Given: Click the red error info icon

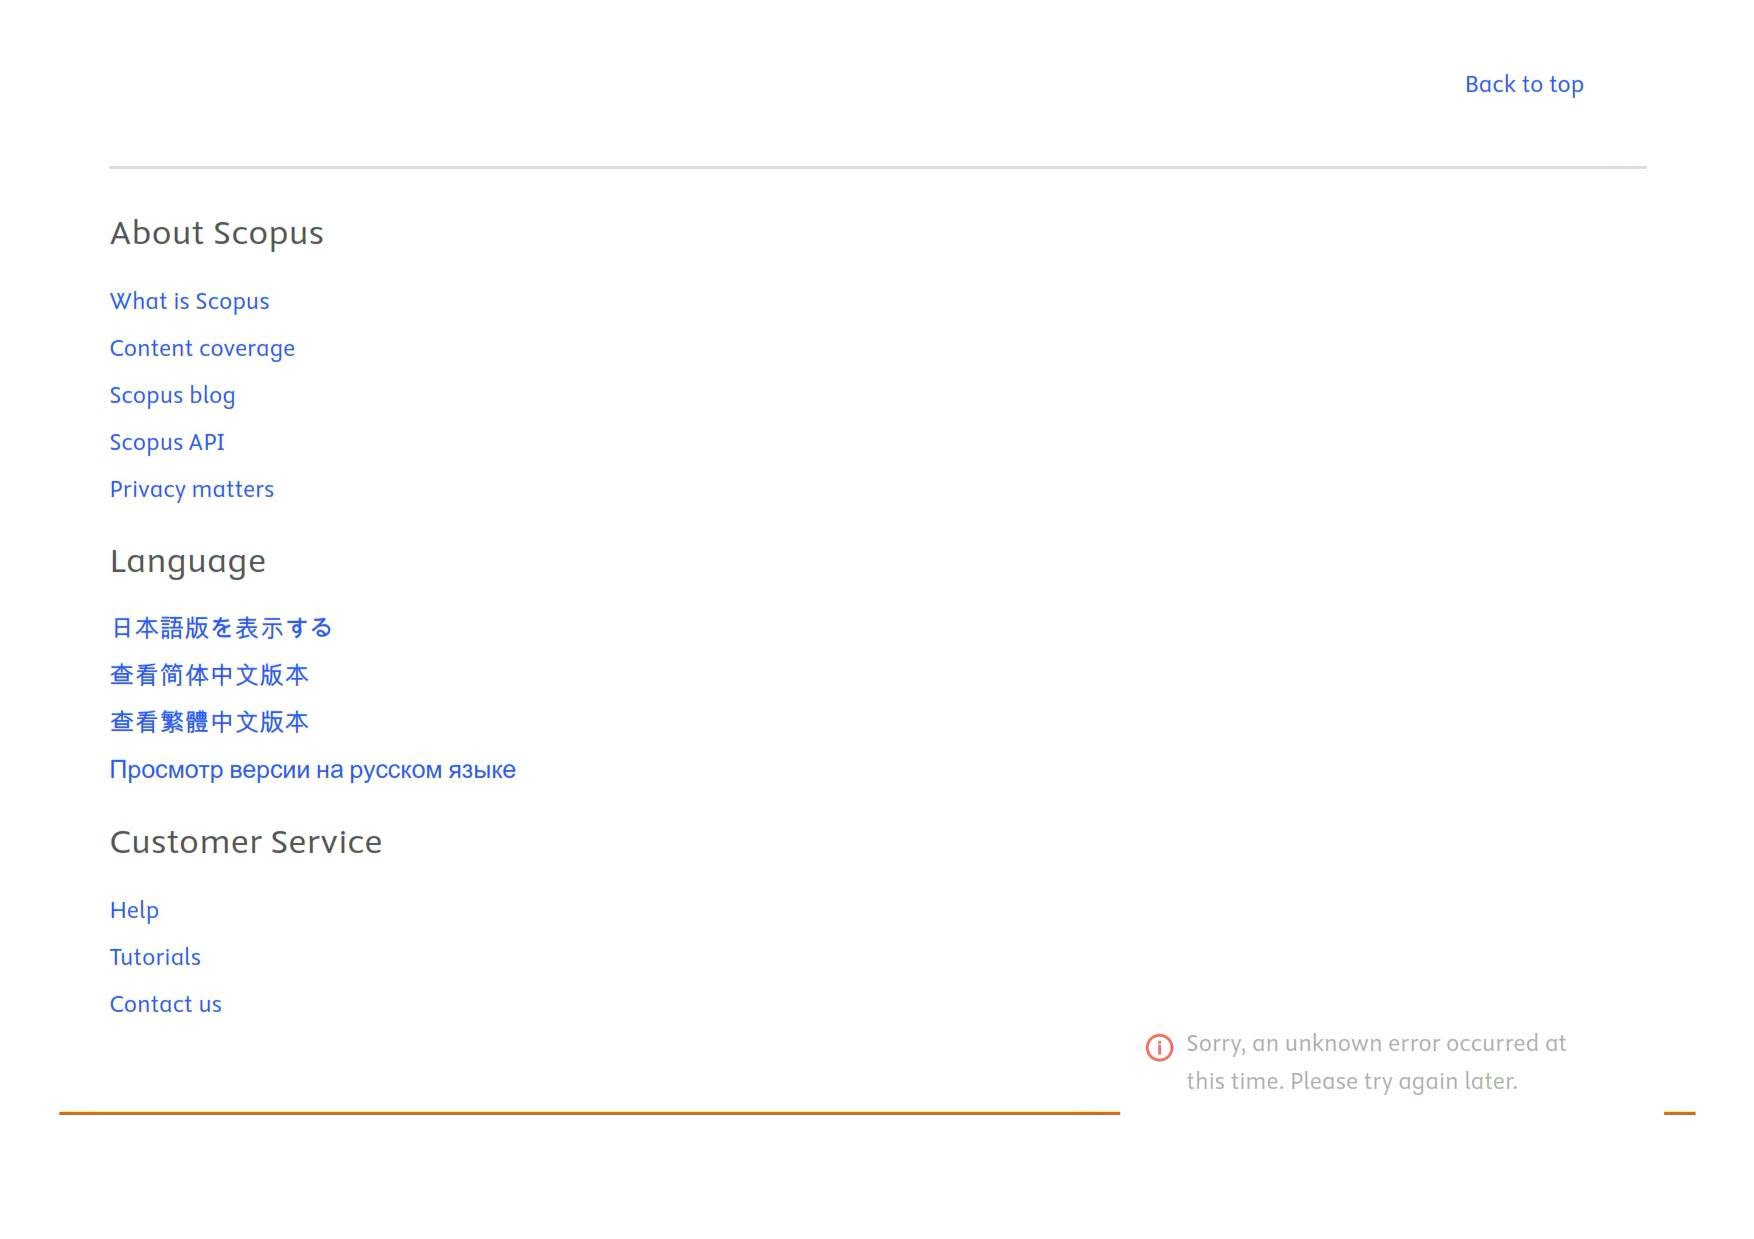Looking at the screenshot, I should pyautogui.click(x=1159, y=1047).
